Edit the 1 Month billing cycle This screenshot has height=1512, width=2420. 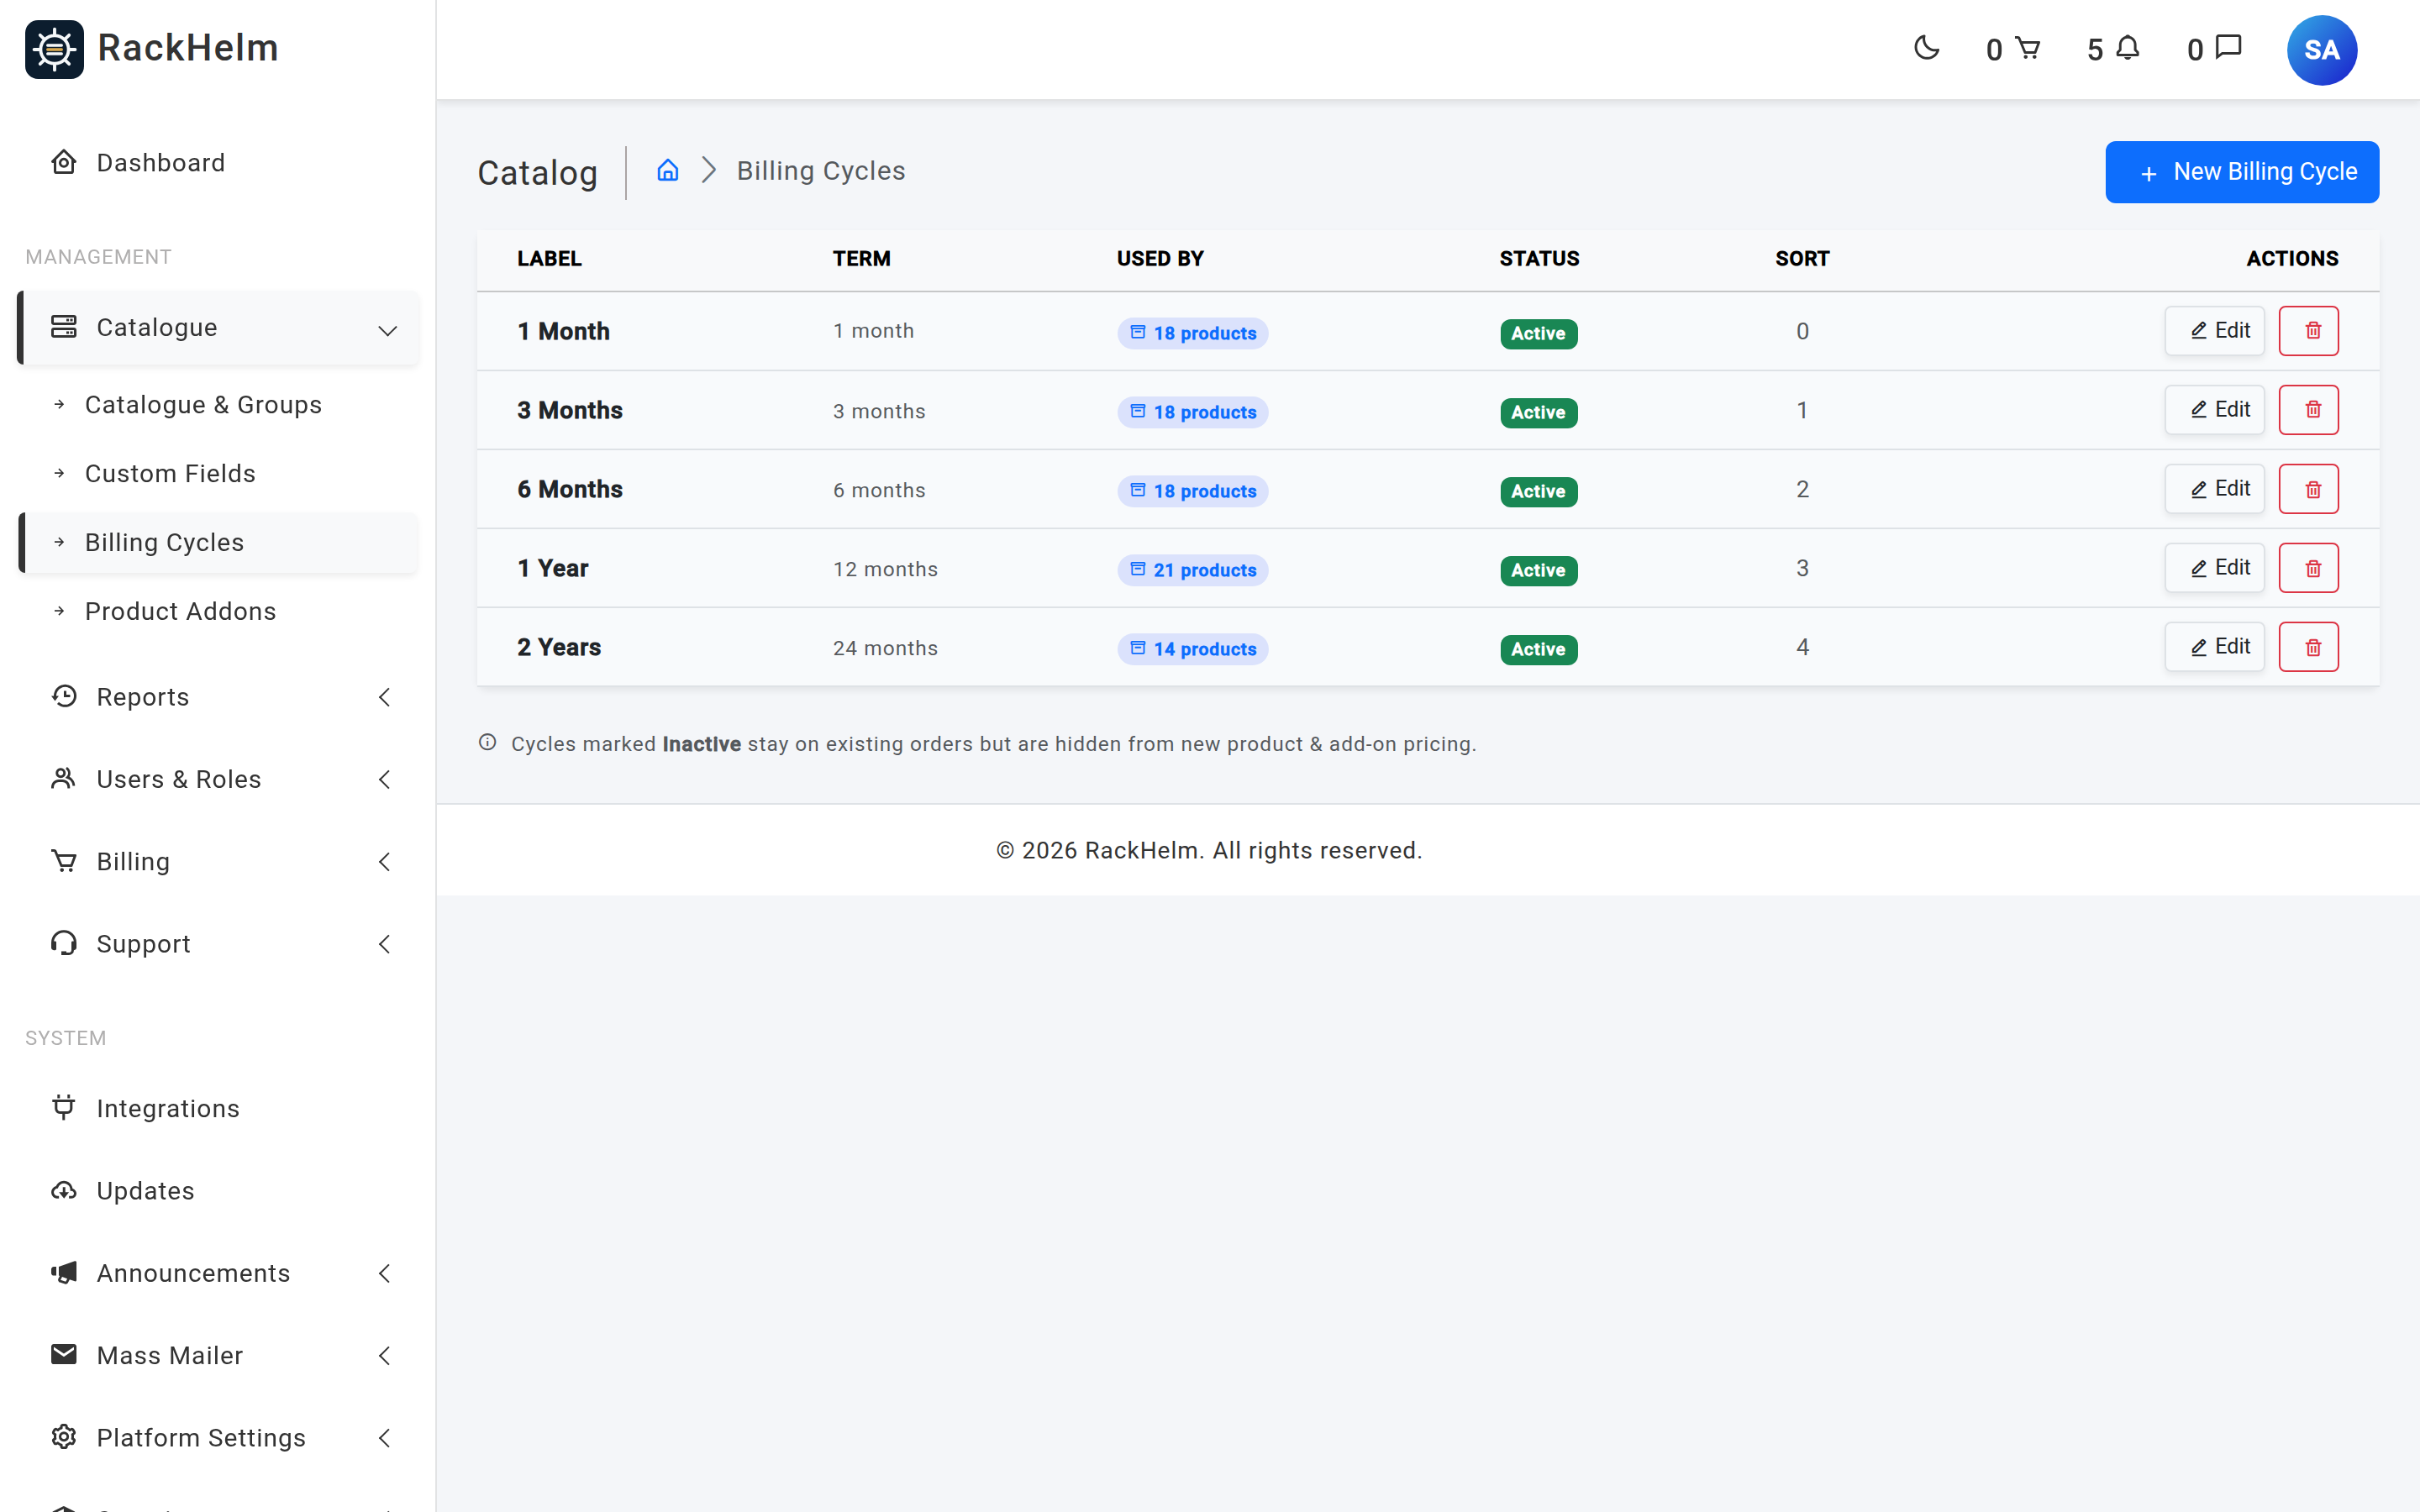coord(2214,331)
